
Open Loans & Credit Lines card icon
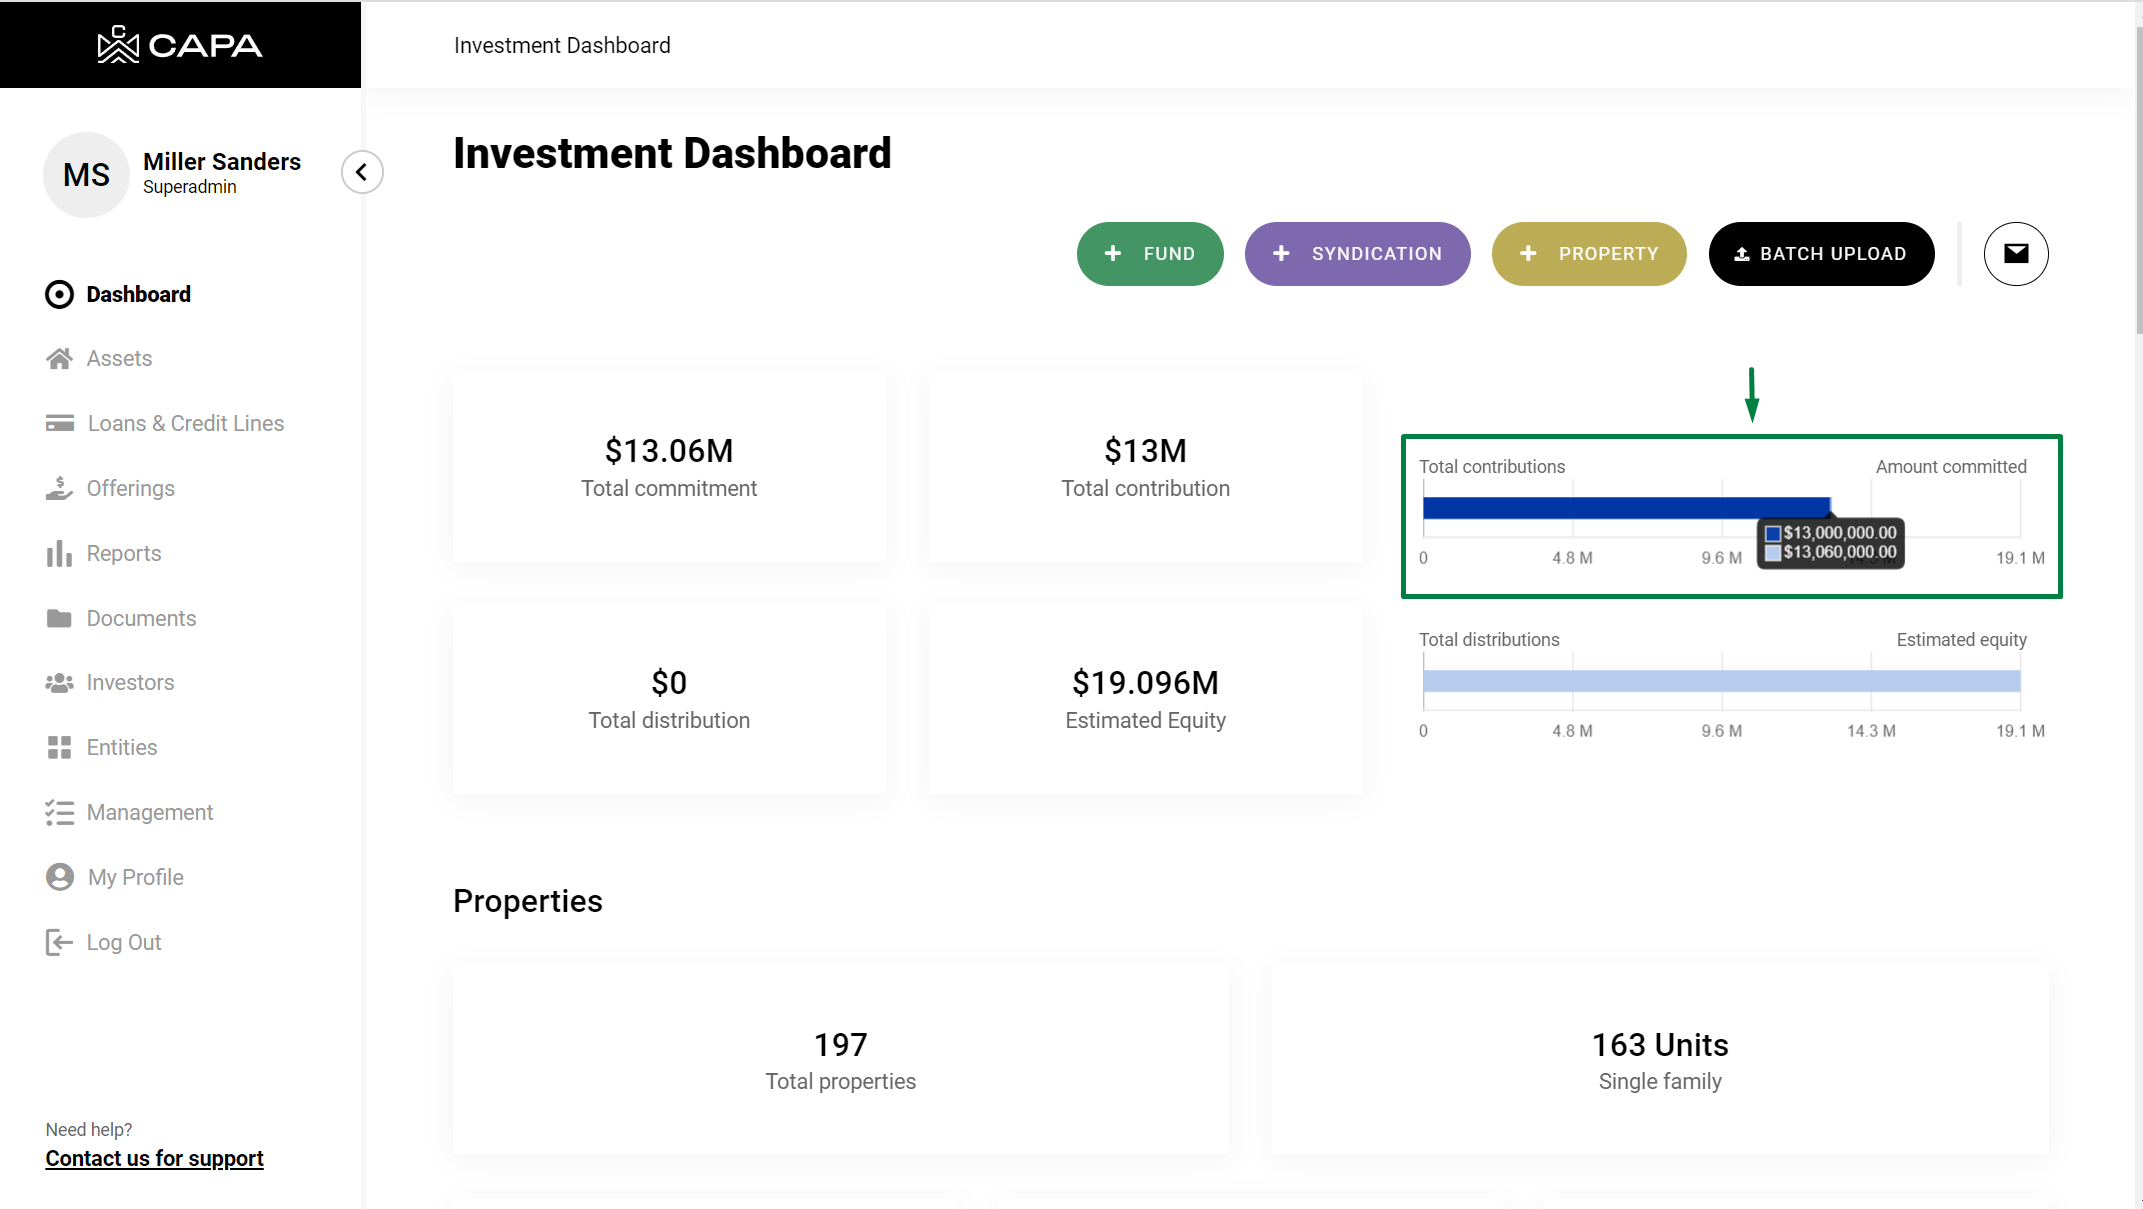coord(59,424)
